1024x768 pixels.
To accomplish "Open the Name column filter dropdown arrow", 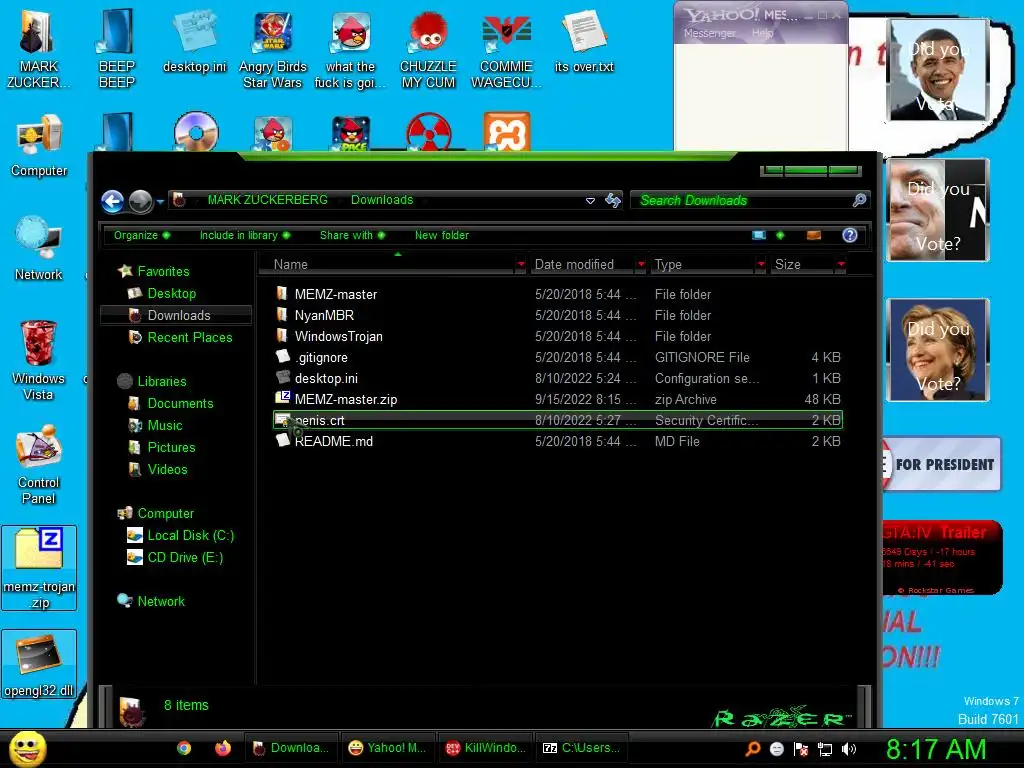I will pyautogui.click(x=520, y=264).
